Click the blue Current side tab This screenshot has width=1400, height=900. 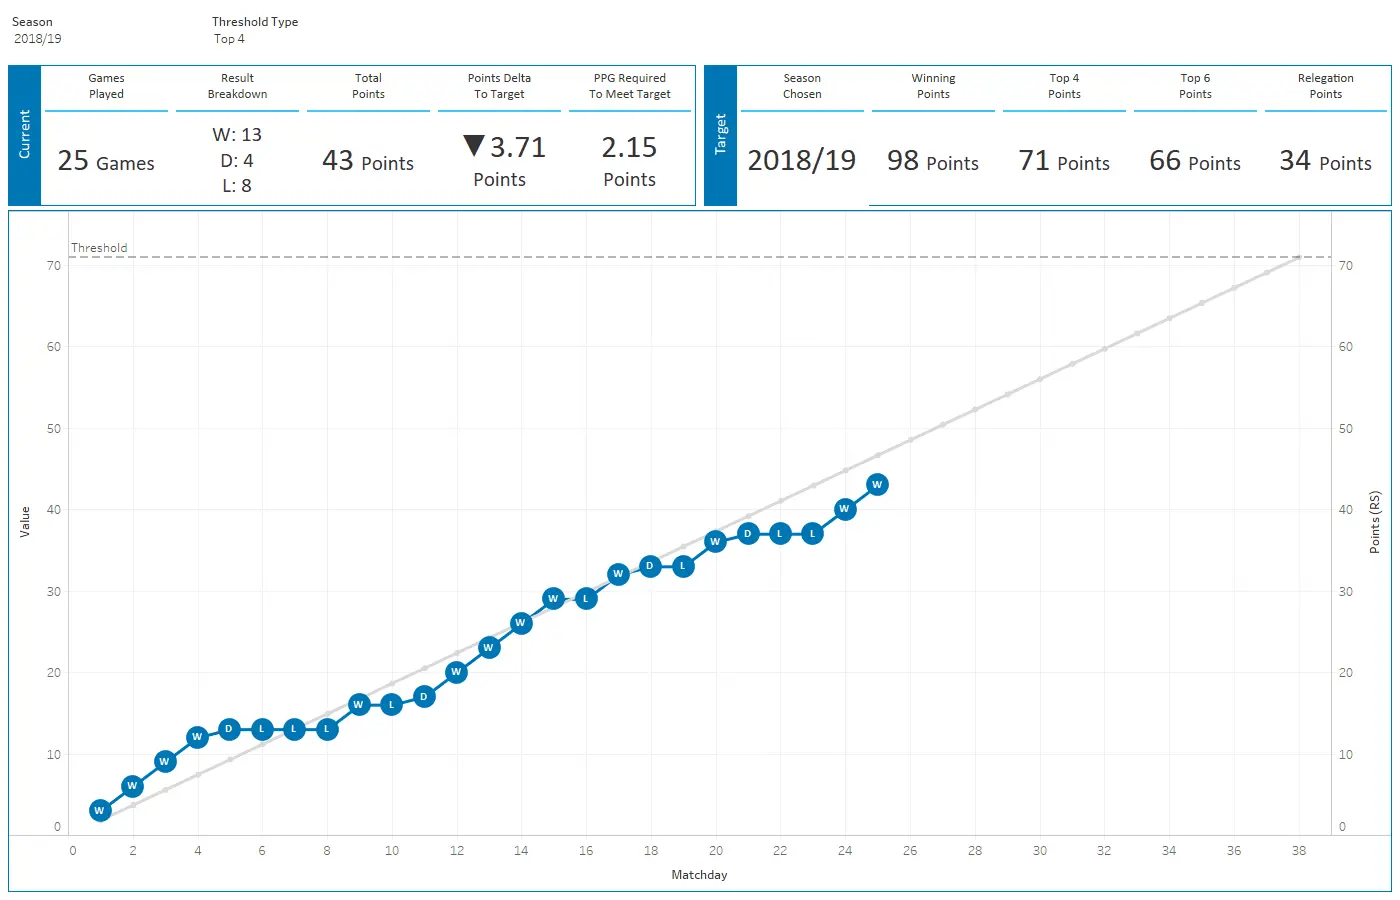[x=25, y=136]
